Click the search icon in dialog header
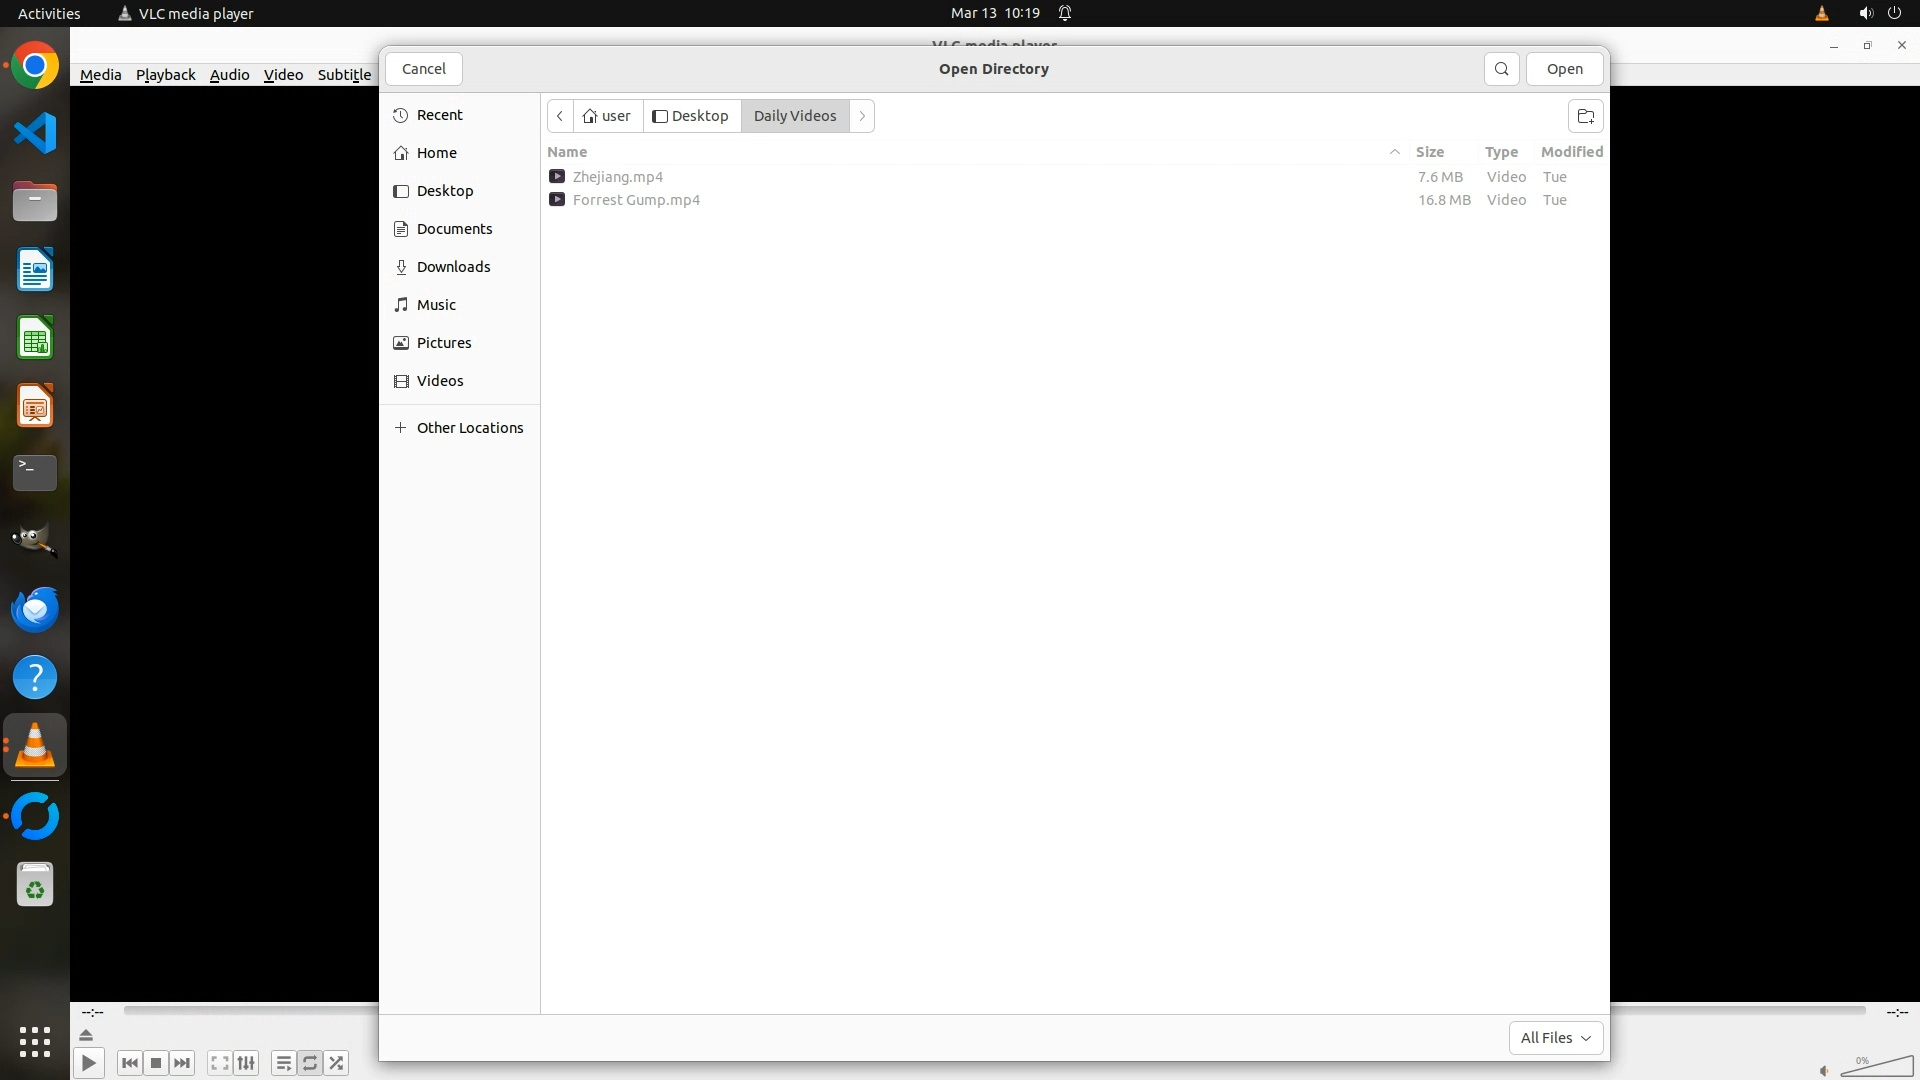The height and width of the screenshot is (1080, 1920). 1501,69
